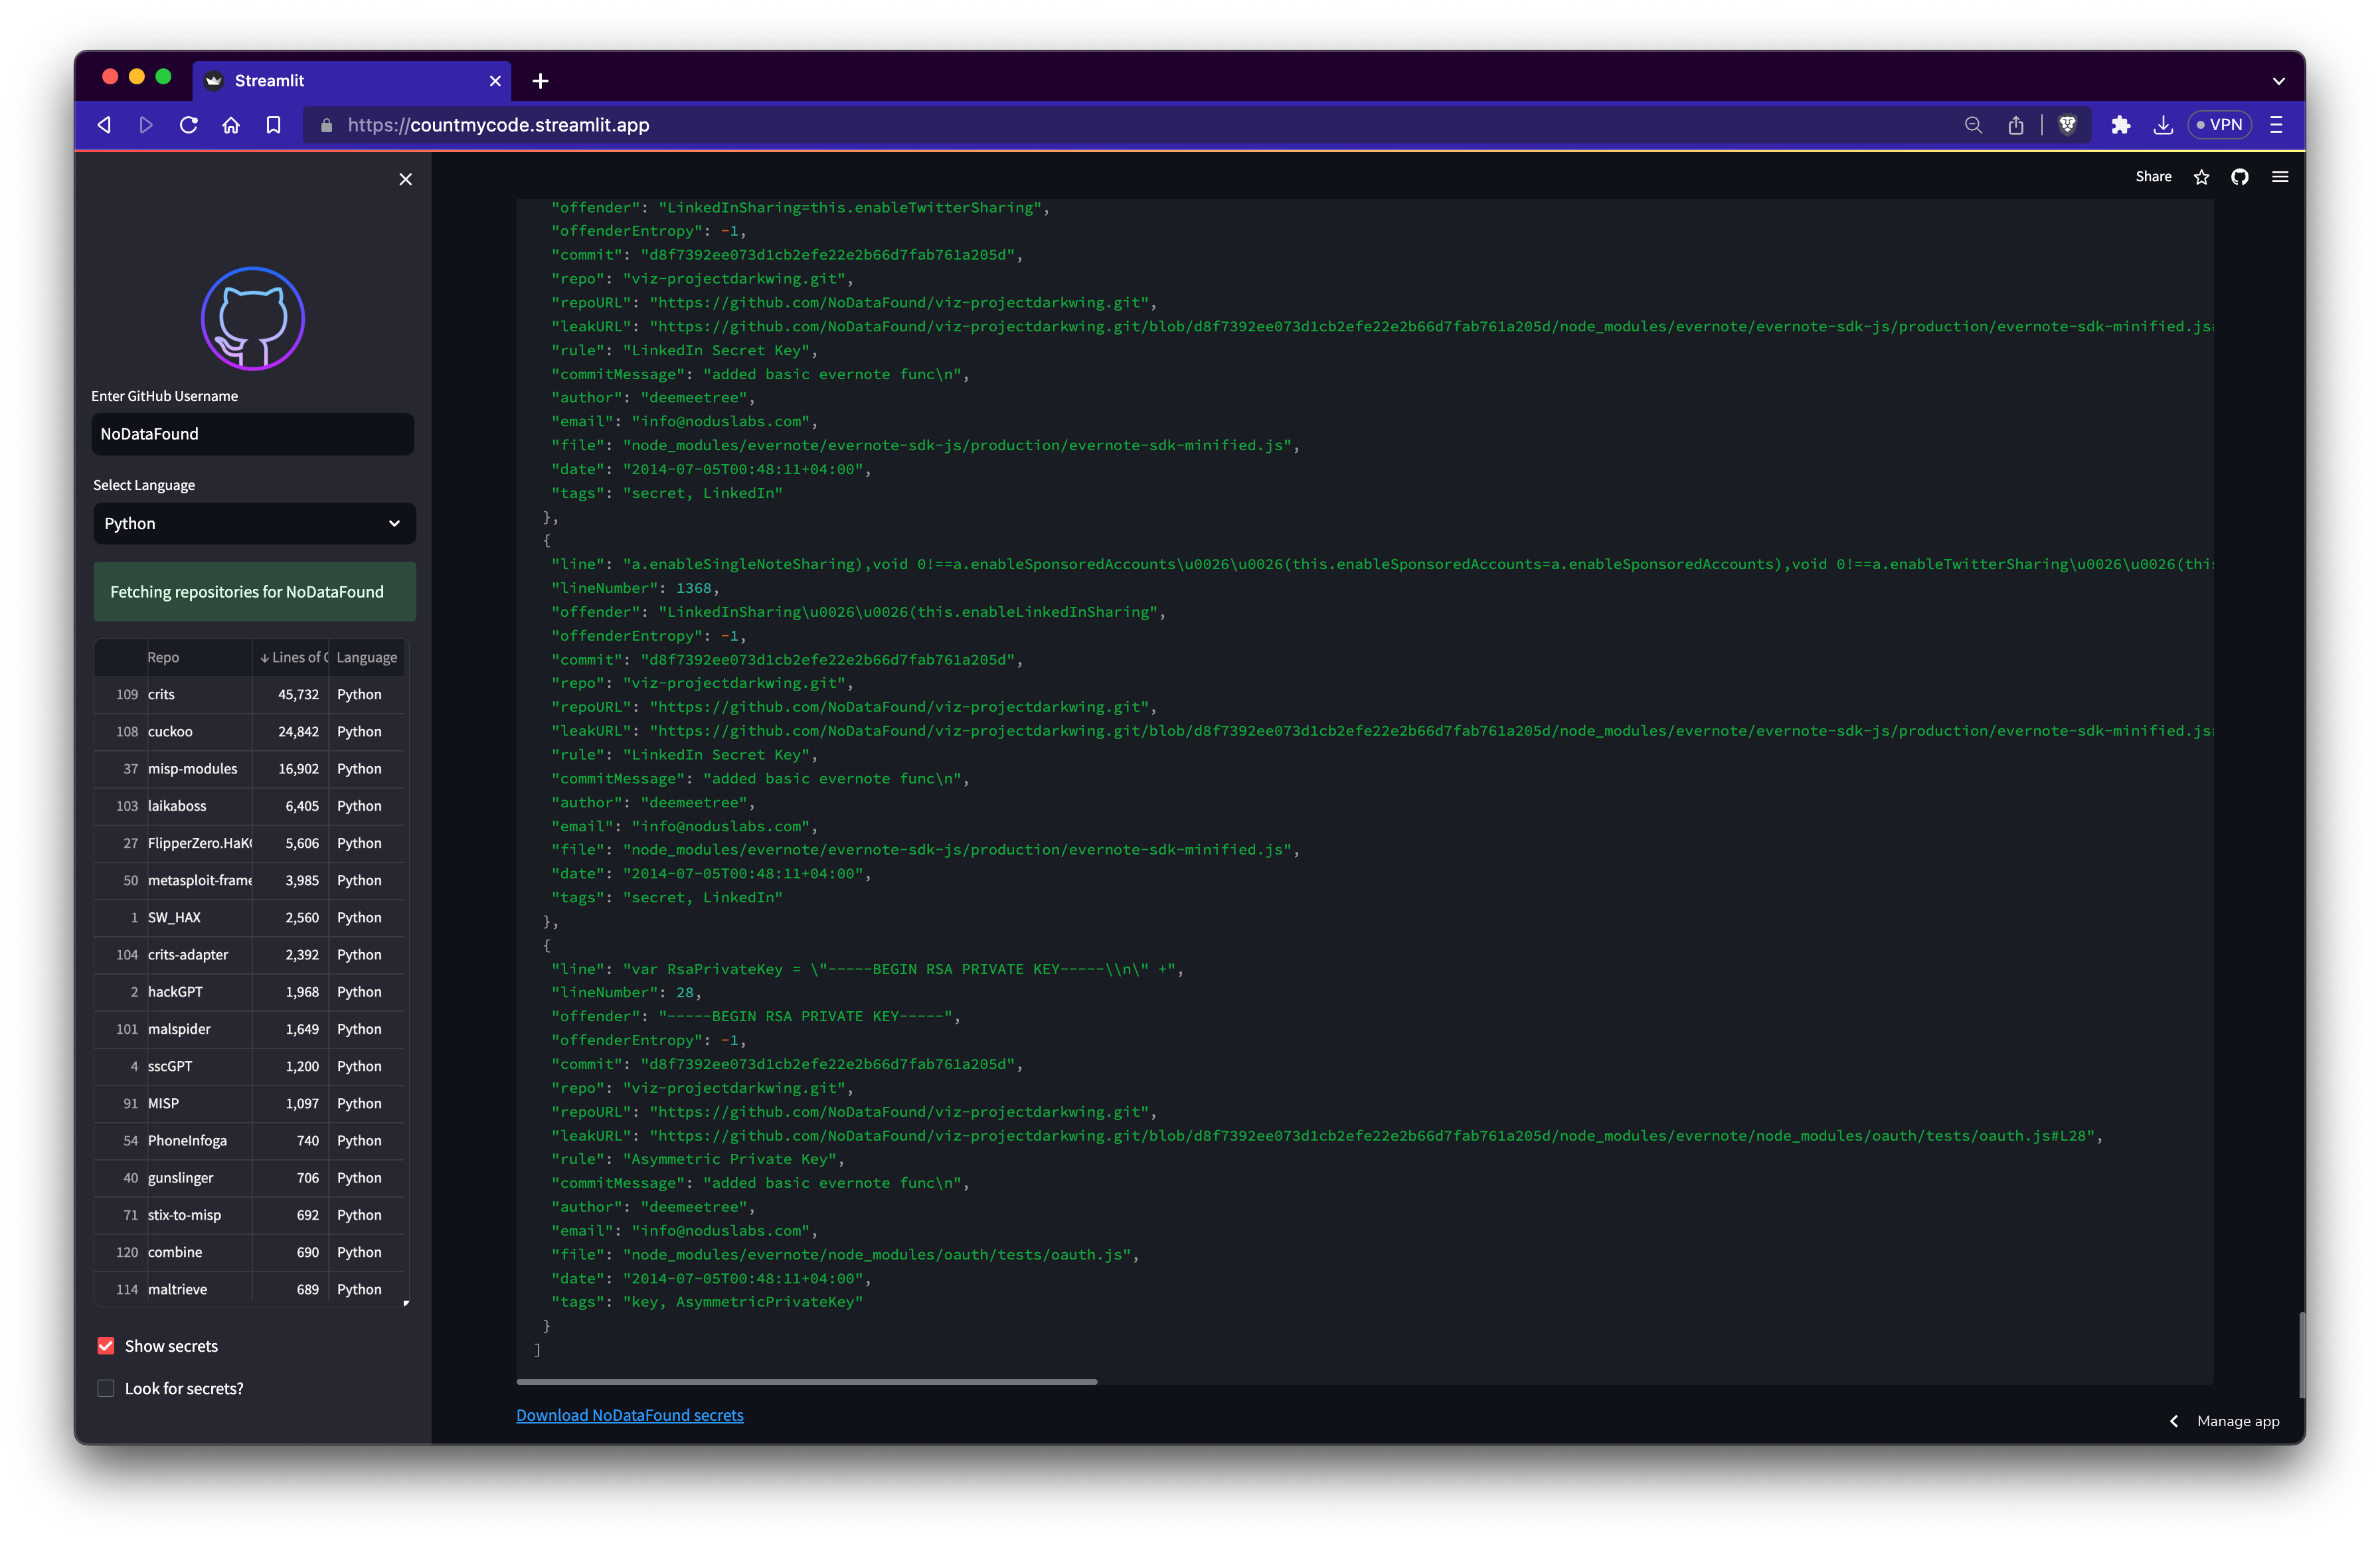Open zoom control in address bar
The width and height of the screenshot is (2380, 1543).
point(1972,125)
